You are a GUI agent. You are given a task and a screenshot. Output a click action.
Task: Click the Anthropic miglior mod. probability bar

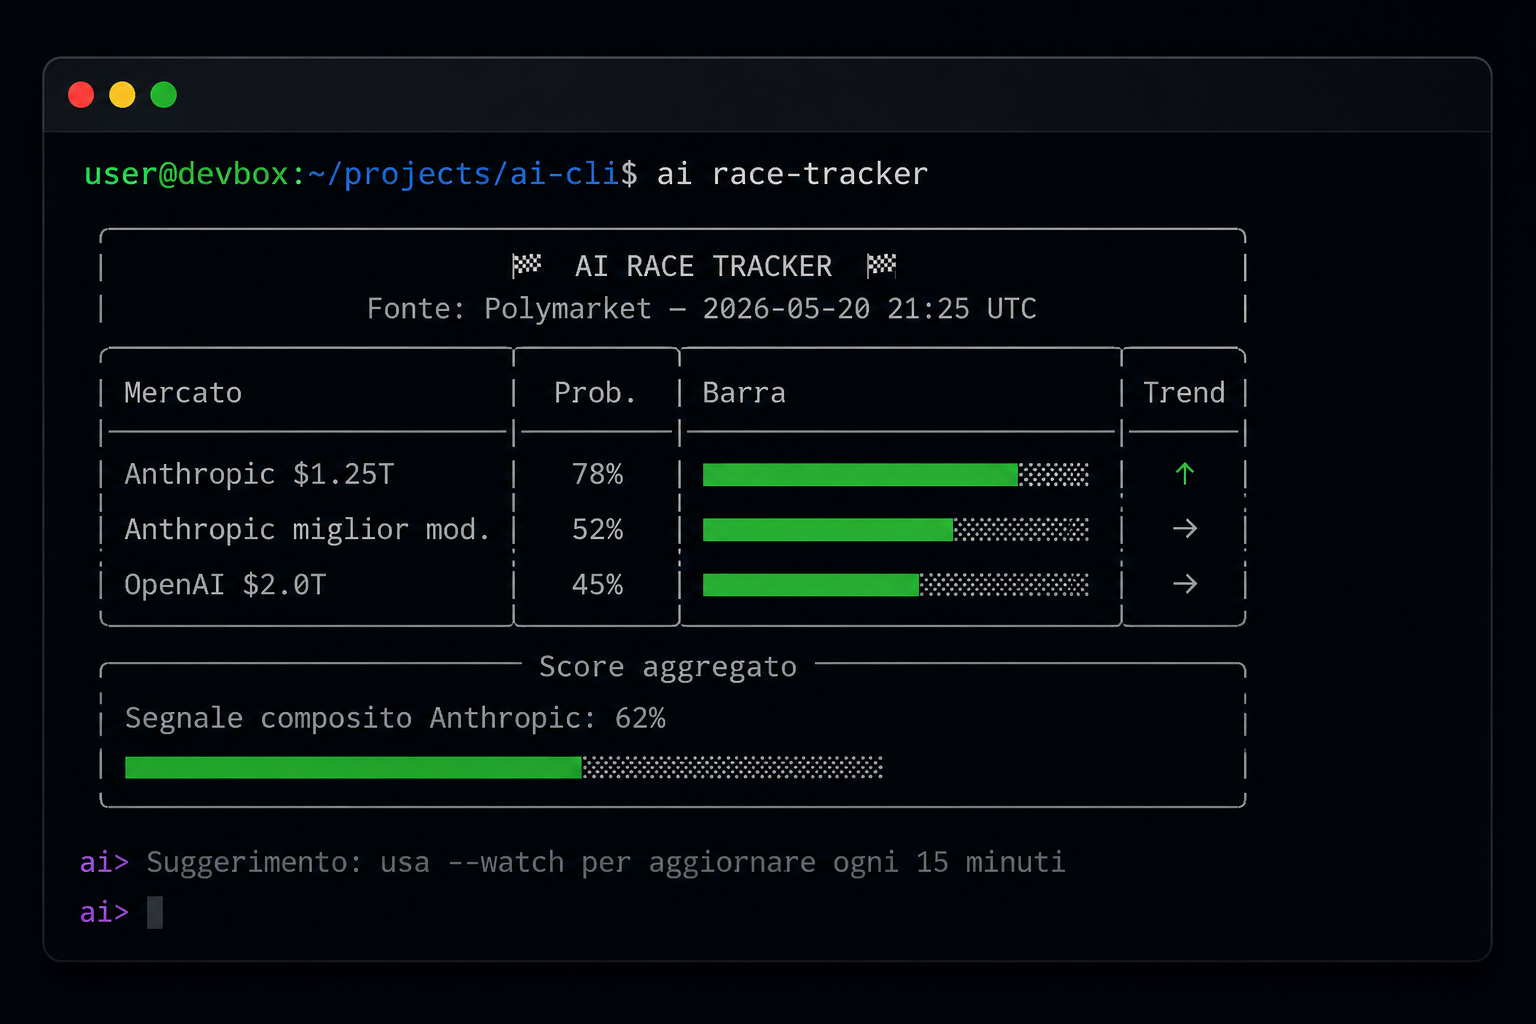895,529
